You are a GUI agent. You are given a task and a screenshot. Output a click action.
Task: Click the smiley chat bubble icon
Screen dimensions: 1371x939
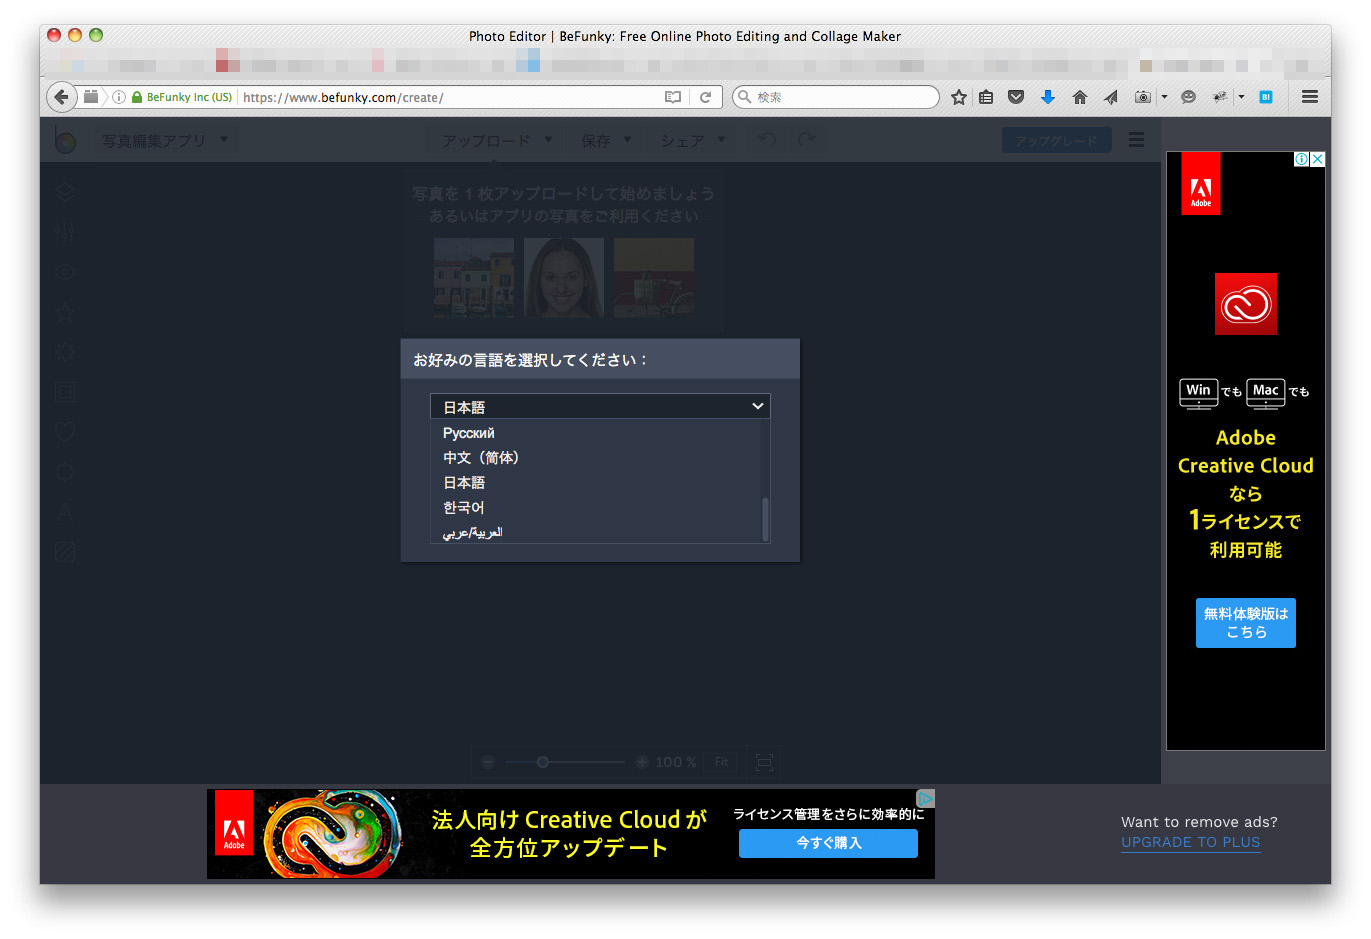(1188, 97)
